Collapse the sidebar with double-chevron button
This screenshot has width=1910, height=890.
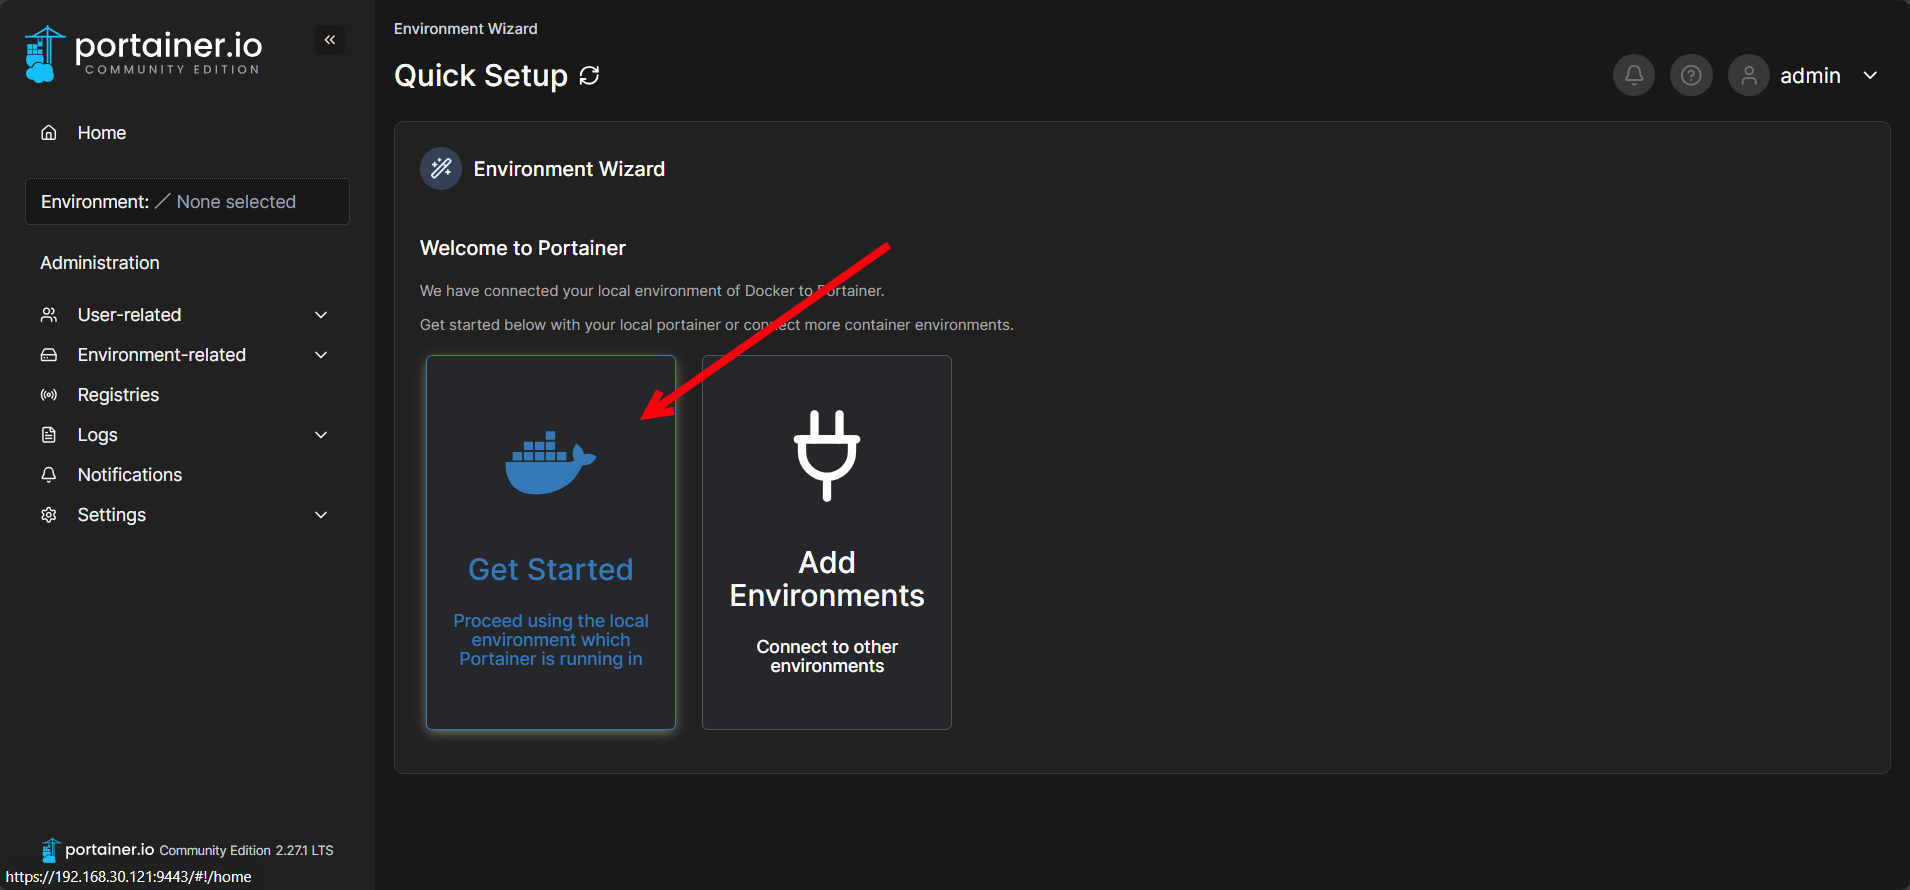tap(330, 40)
